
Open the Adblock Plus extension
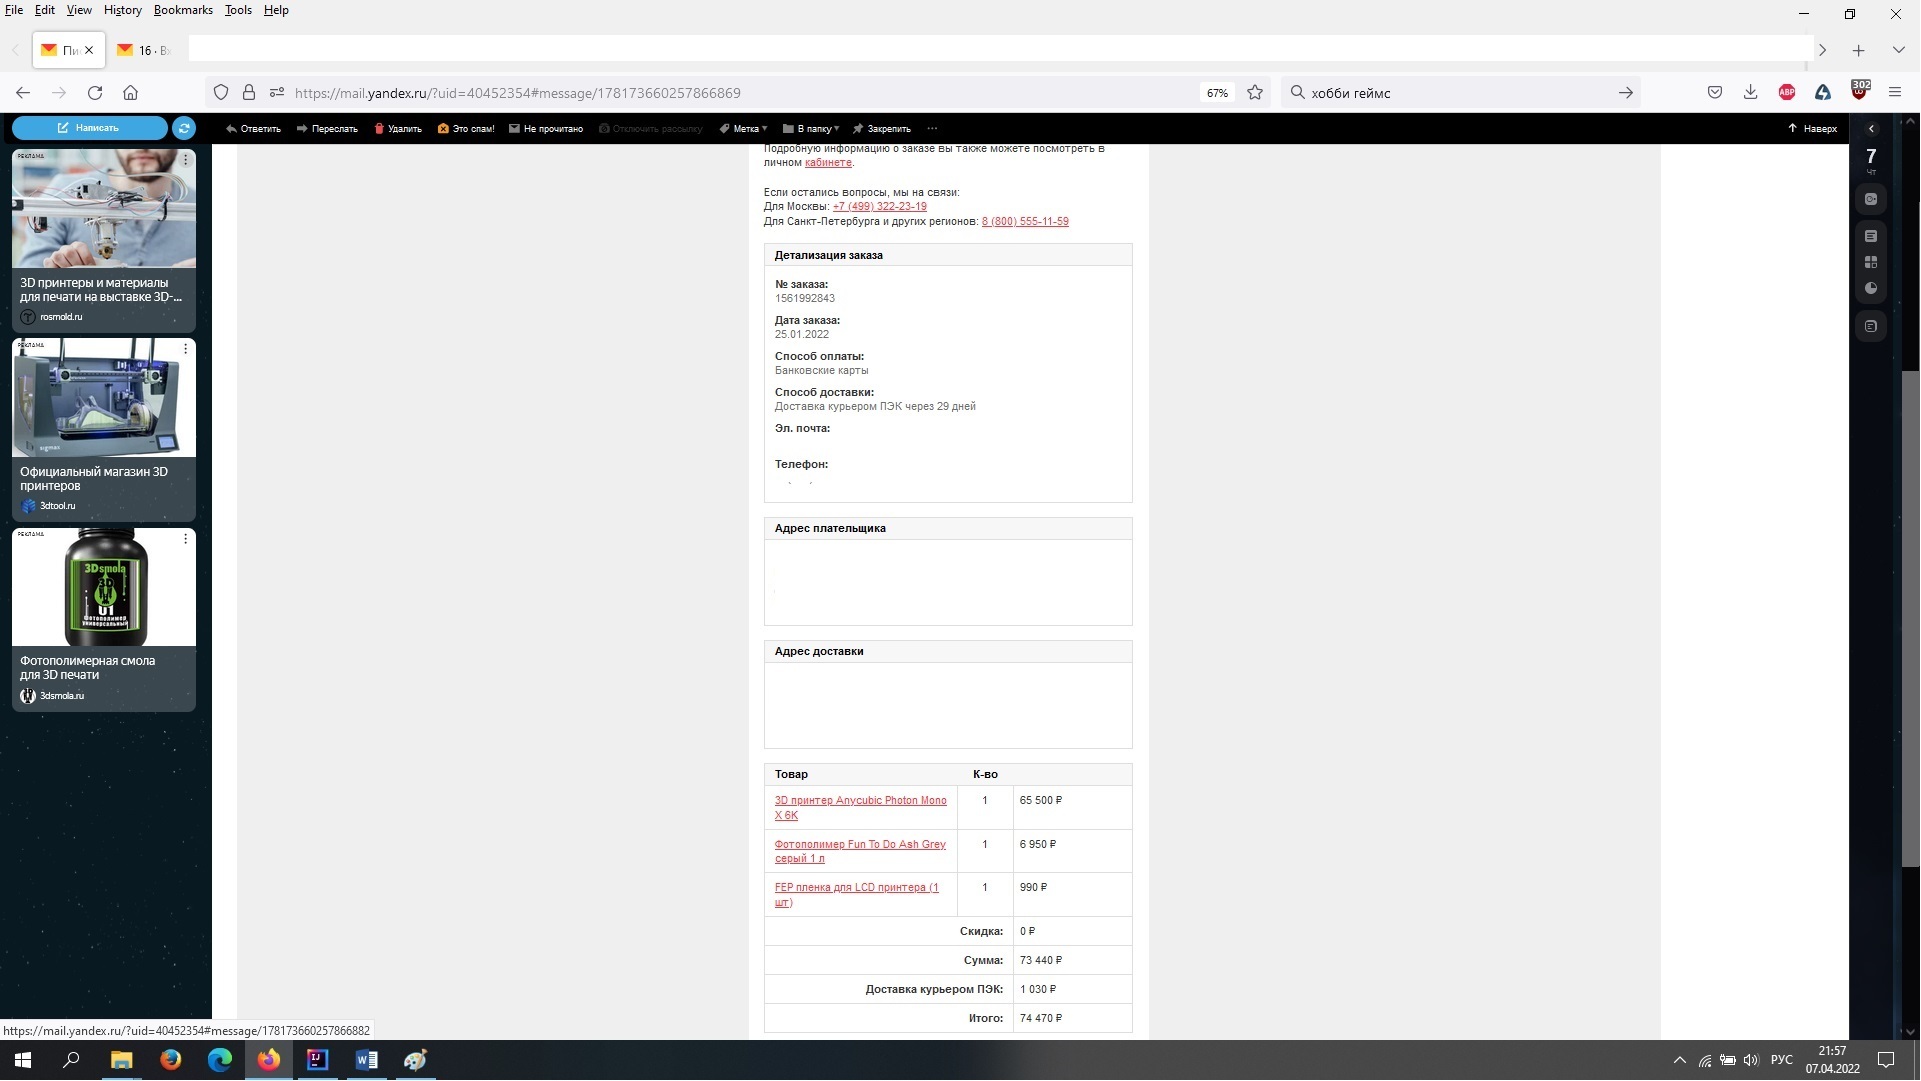click(1787, 93)
